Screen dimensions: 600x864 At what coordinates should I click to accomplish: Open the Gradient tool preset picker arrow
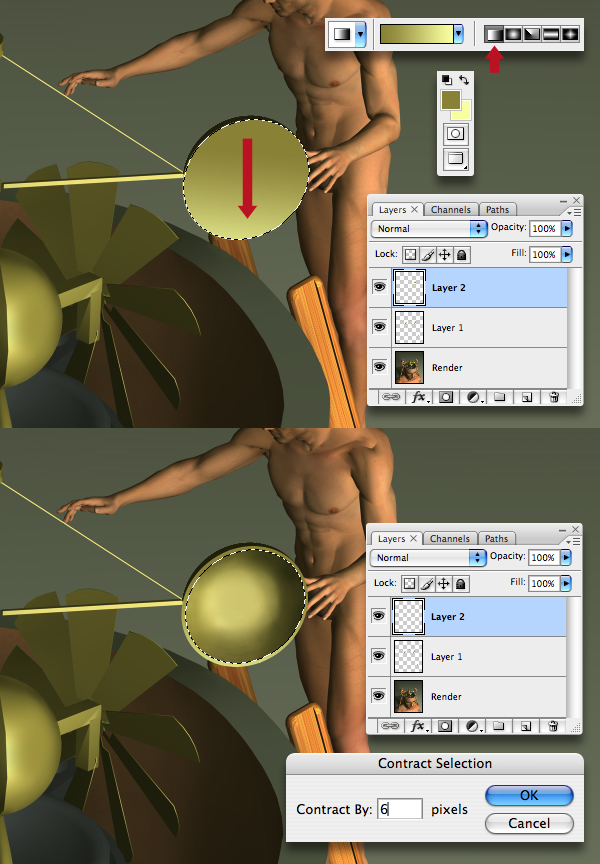coord(360,34)
